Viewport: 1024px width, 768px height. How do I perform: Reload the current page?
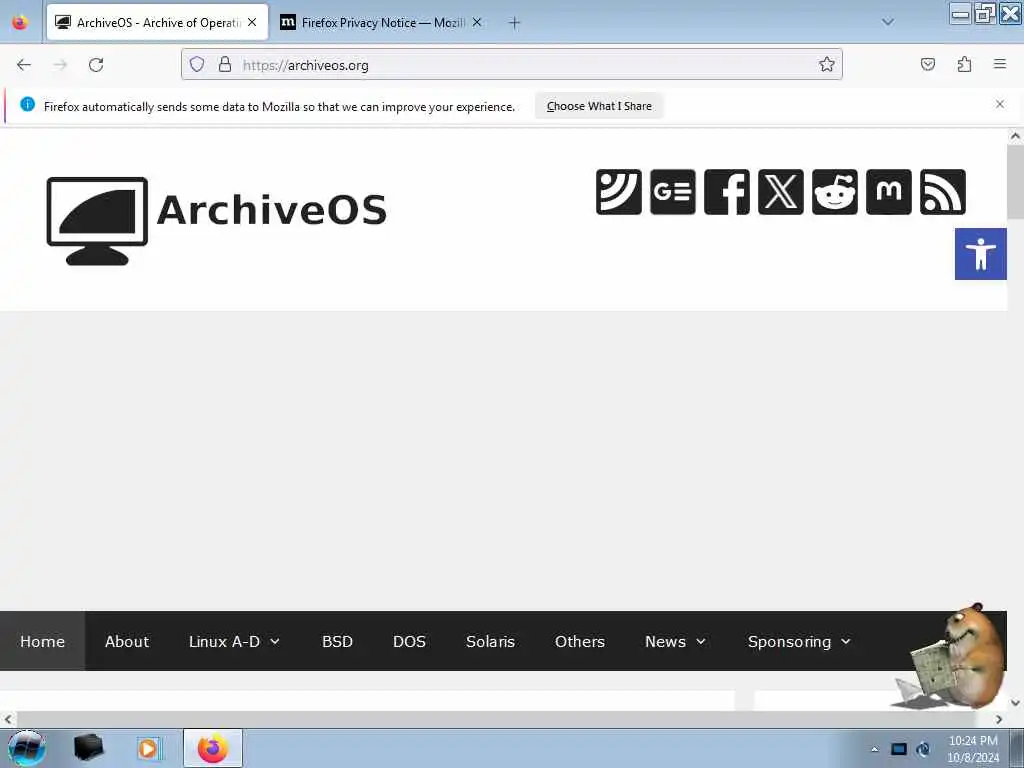click(x=96, y=65)
